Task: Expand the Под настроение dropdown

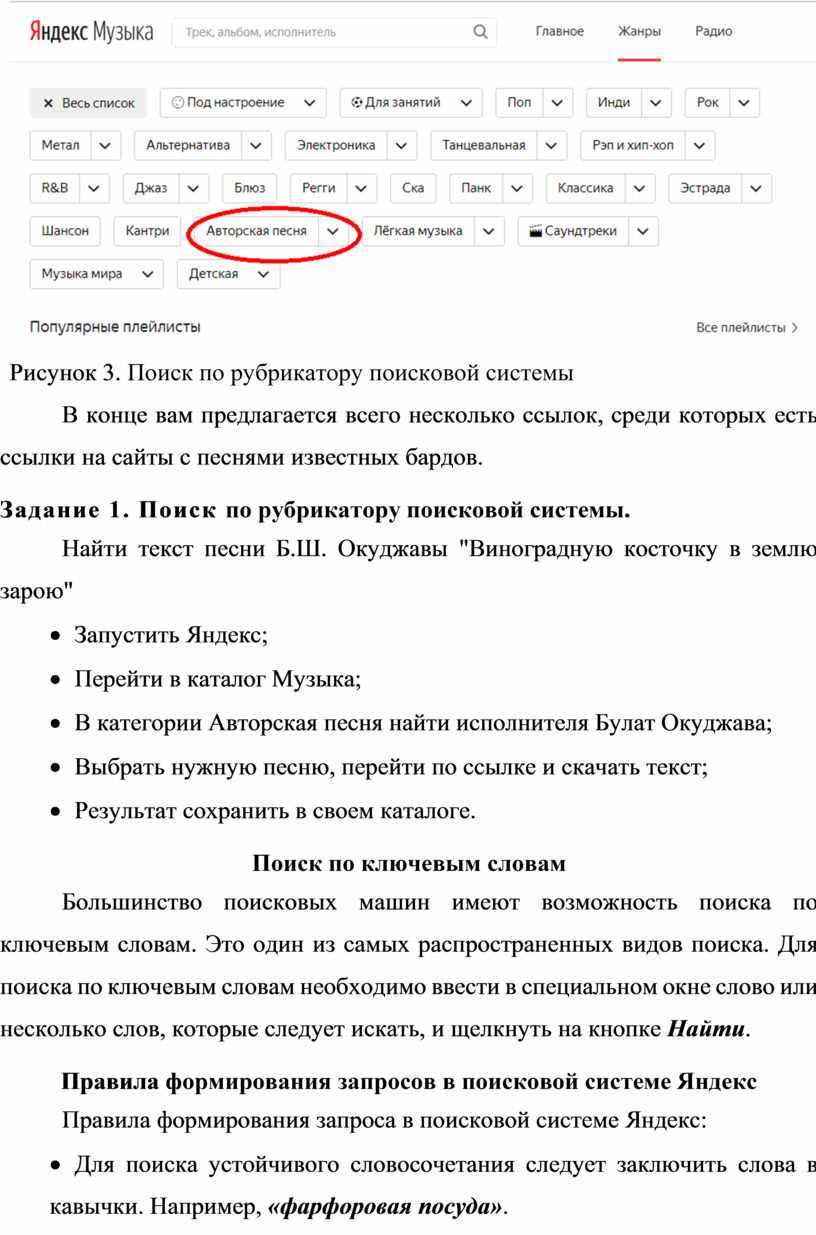Action: [243, 103]
